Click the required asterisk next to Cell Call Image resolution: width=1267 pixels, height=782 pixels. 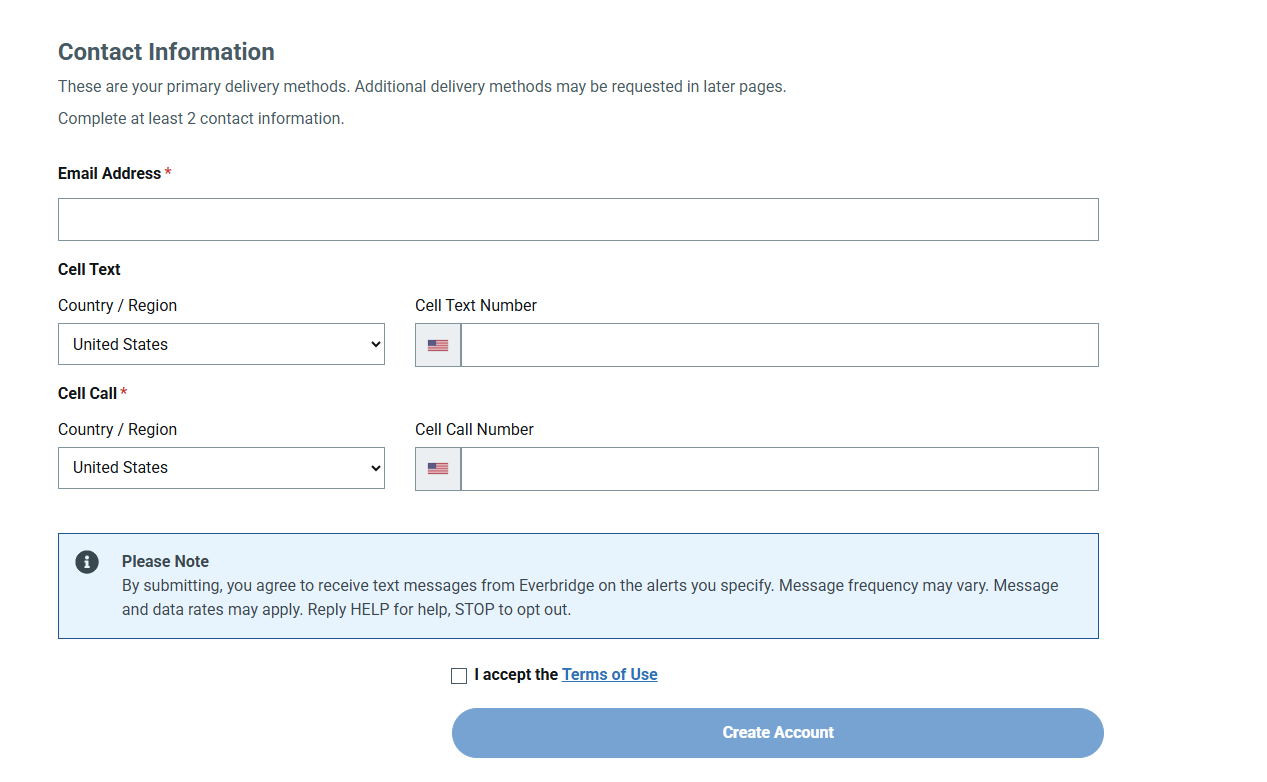click(x=123, y=392)
